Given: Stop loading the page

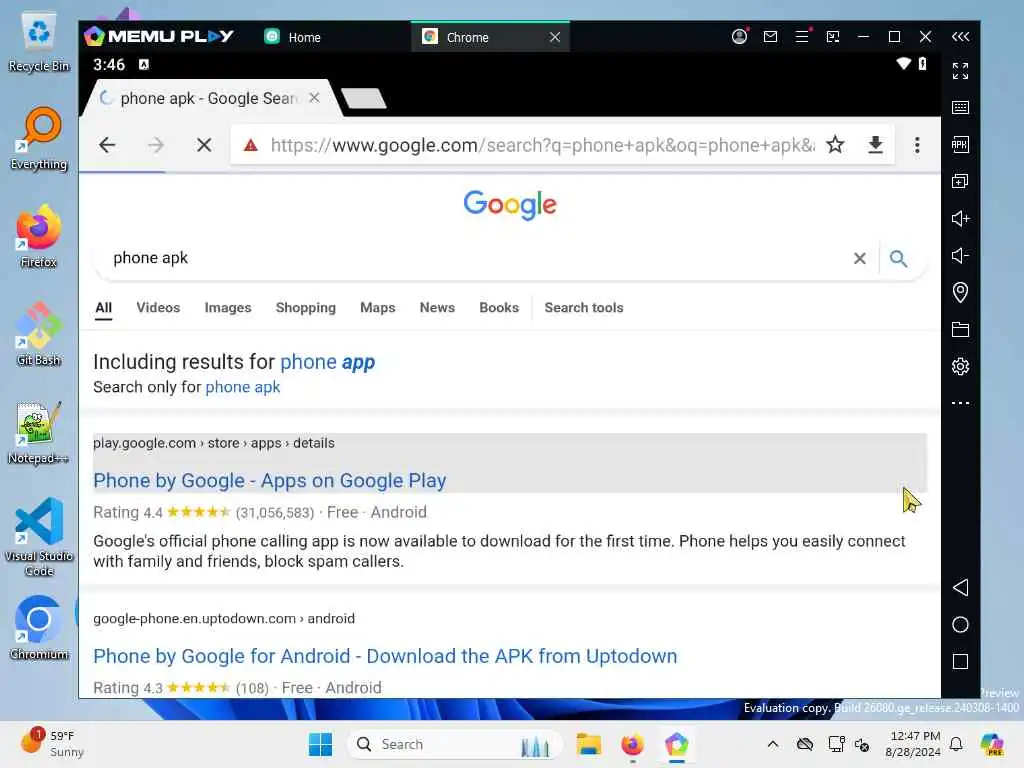Looking at the screenshot, I should click(x=204, y=144).
